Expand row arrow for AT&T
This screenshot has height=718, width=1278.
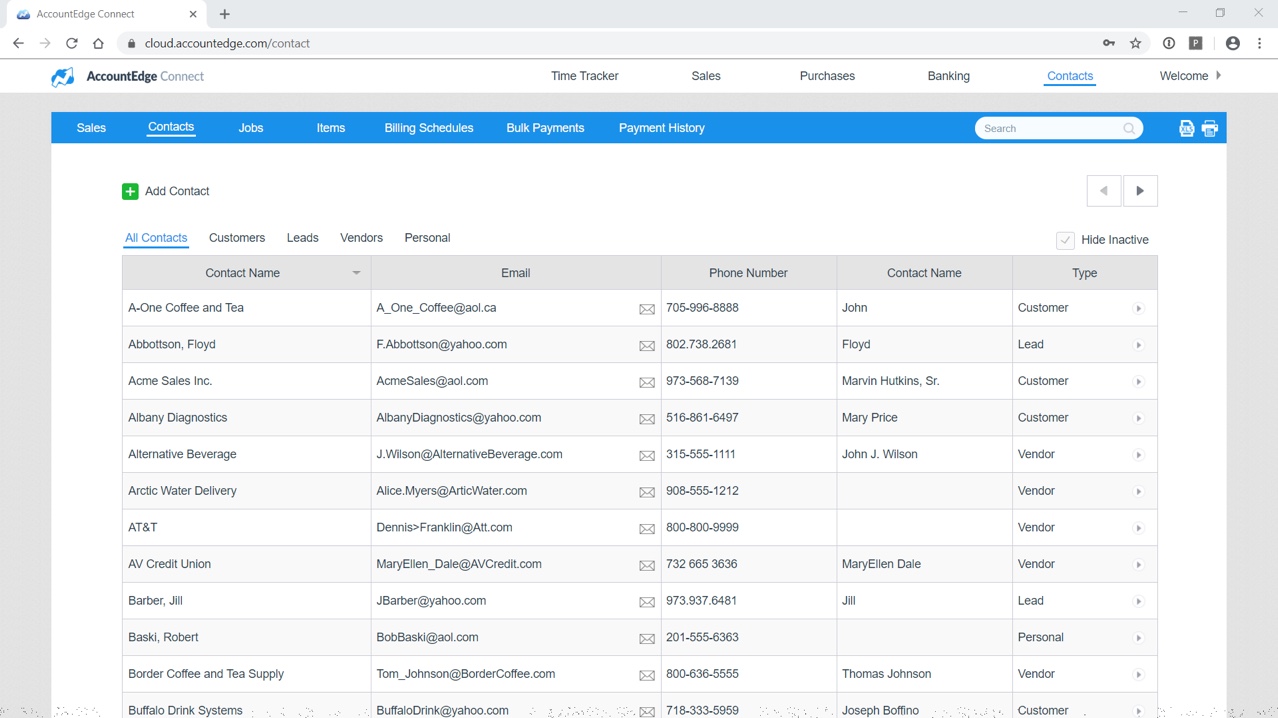coord(1138,528)
